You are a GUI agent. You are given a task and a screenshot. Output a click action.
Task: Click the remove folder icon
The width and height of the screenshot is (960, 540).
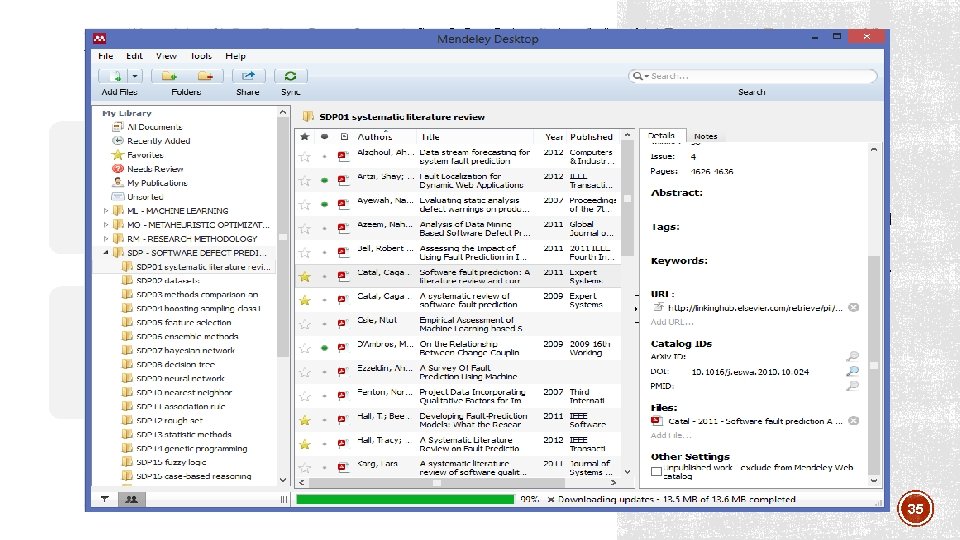[x=205, y=76]
